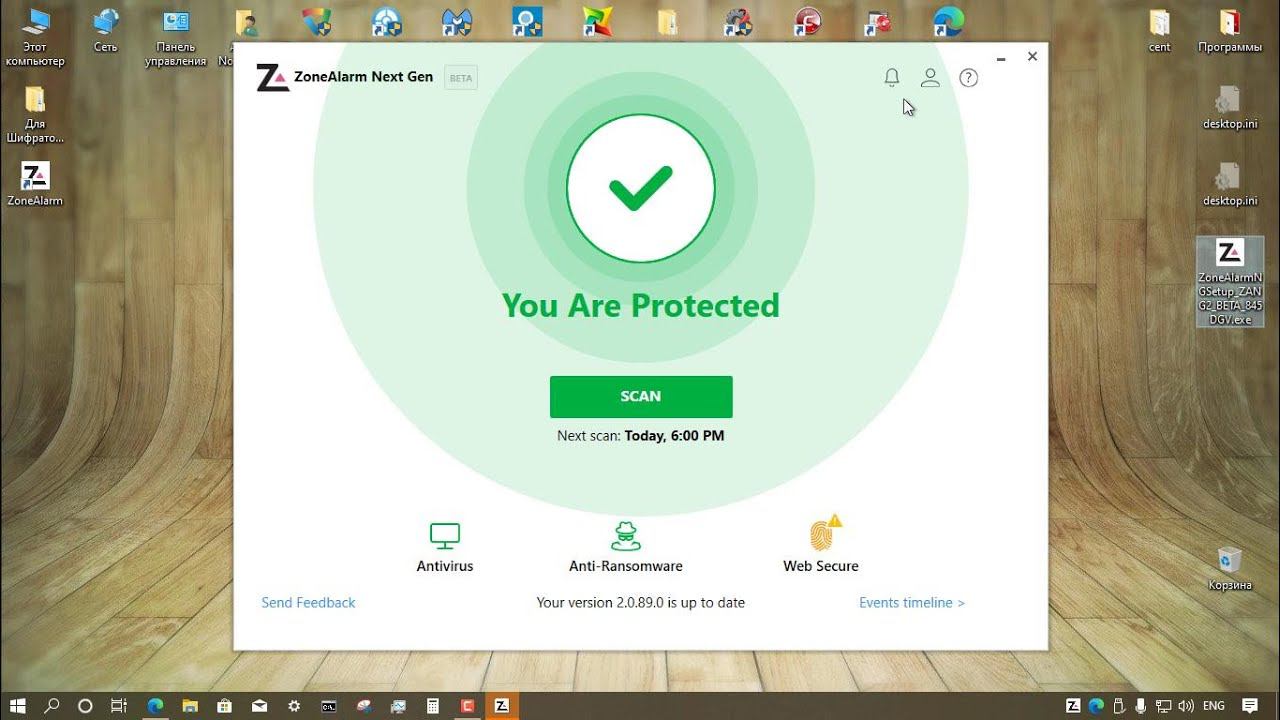Open the Anti-Ransomware module
The height and width of the screenshot is (720, 1280).
[x=626, y=547]
